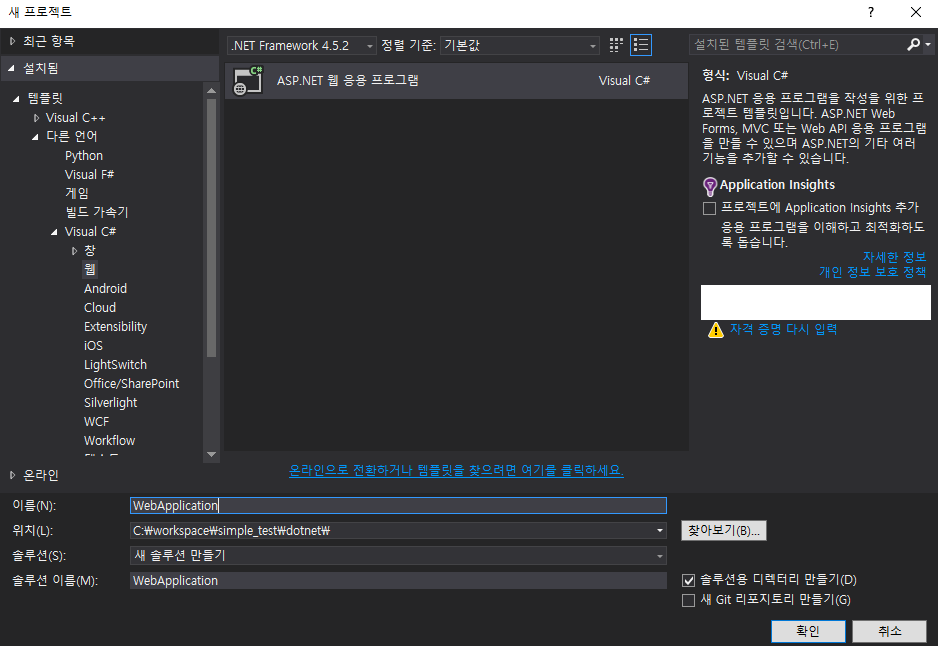Collapse the Visual C# node

(x=54, y=232)
